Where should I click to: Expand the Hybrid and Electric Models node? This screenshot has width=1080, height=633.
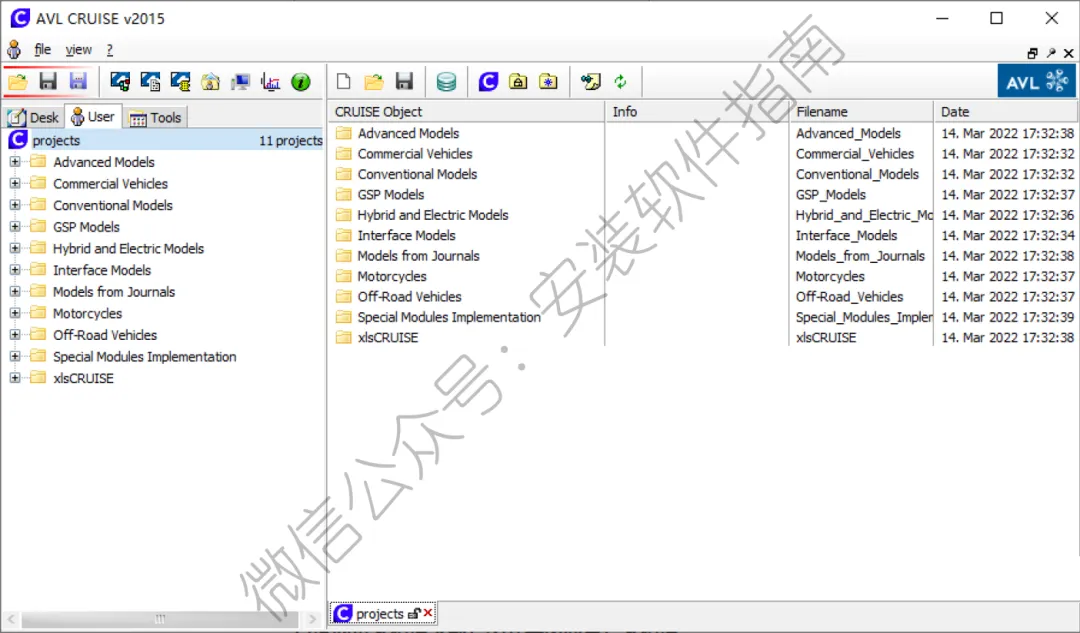(14, 248)
